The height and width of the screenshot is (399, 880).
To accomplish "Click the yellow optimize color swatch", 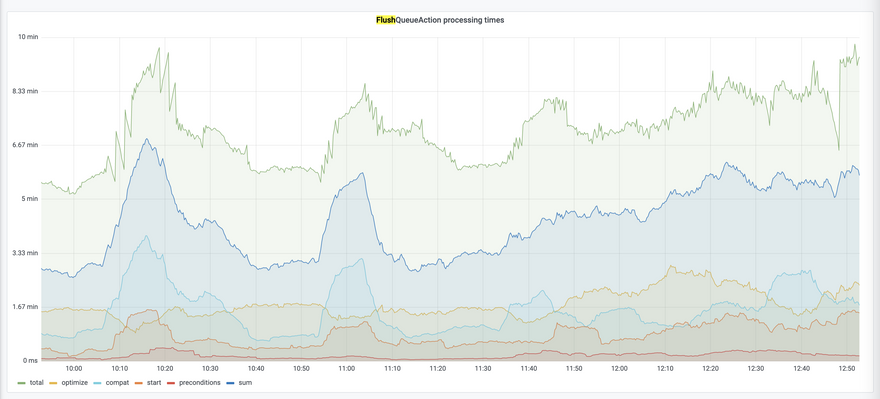I will coord(54,383).
